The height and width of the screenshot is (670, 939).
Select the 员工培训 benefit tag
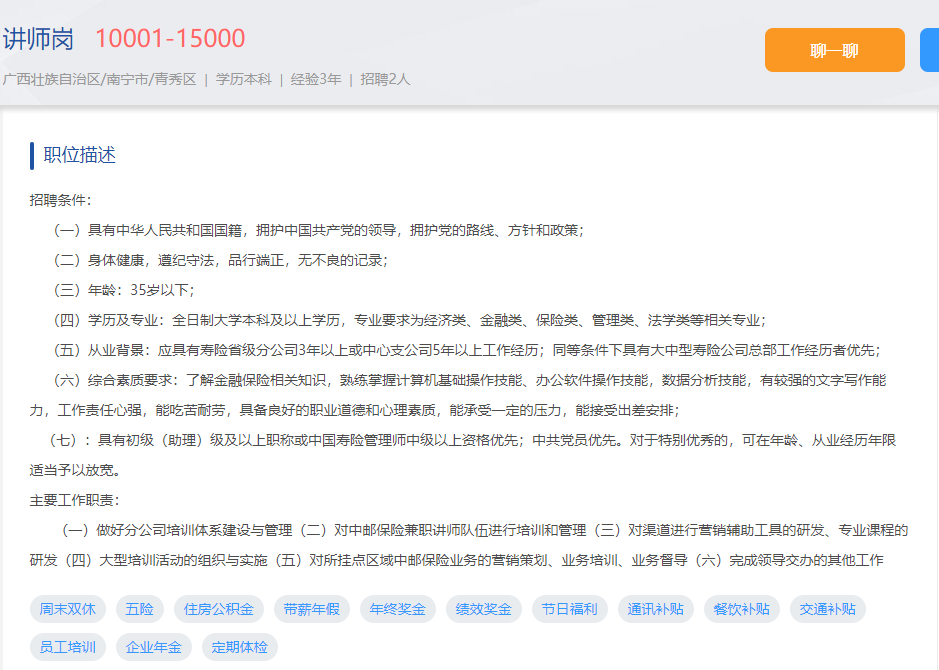tap(68, 647)
